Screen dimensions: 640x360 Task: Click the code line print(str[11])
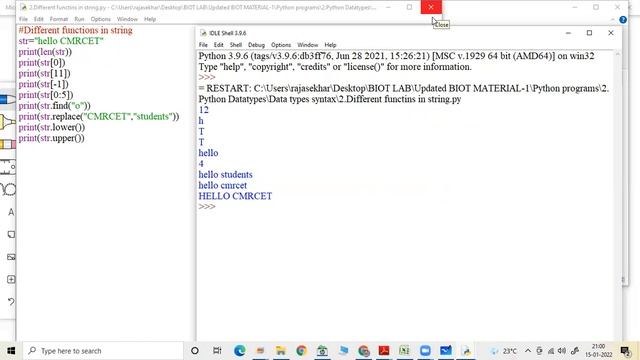click(x=44, y=73)
